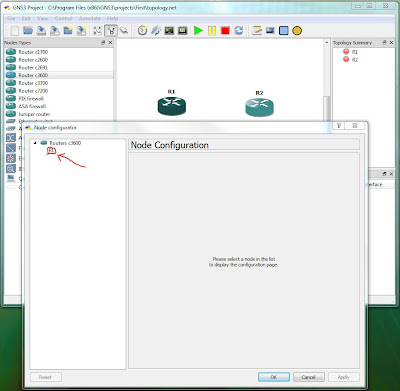Click the Save topology toolbar icon
400x391 pixels.
tap(41, 31)
